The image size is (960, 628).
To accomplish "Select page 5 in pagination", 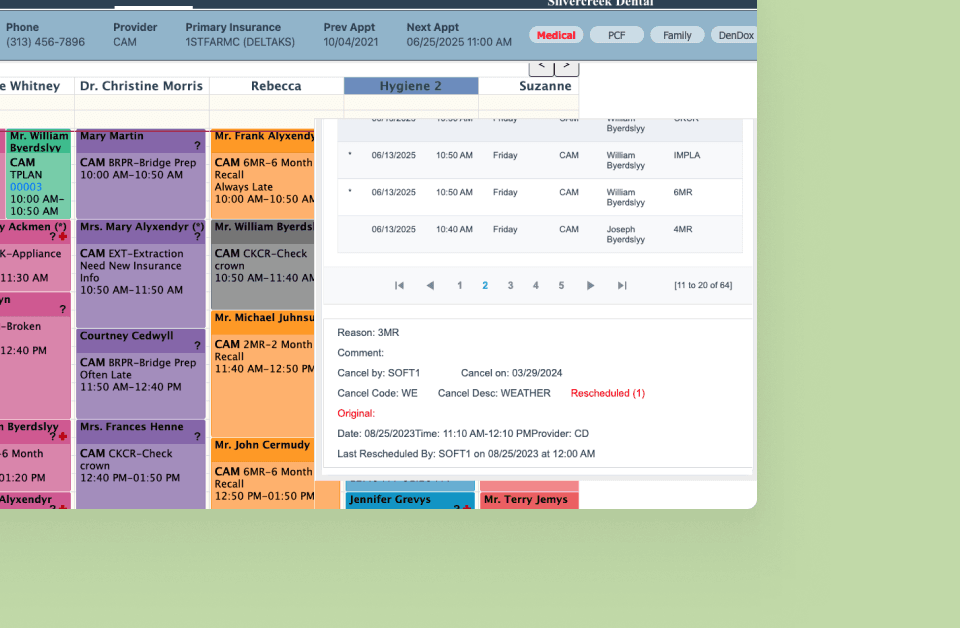I will coord(561,286).
